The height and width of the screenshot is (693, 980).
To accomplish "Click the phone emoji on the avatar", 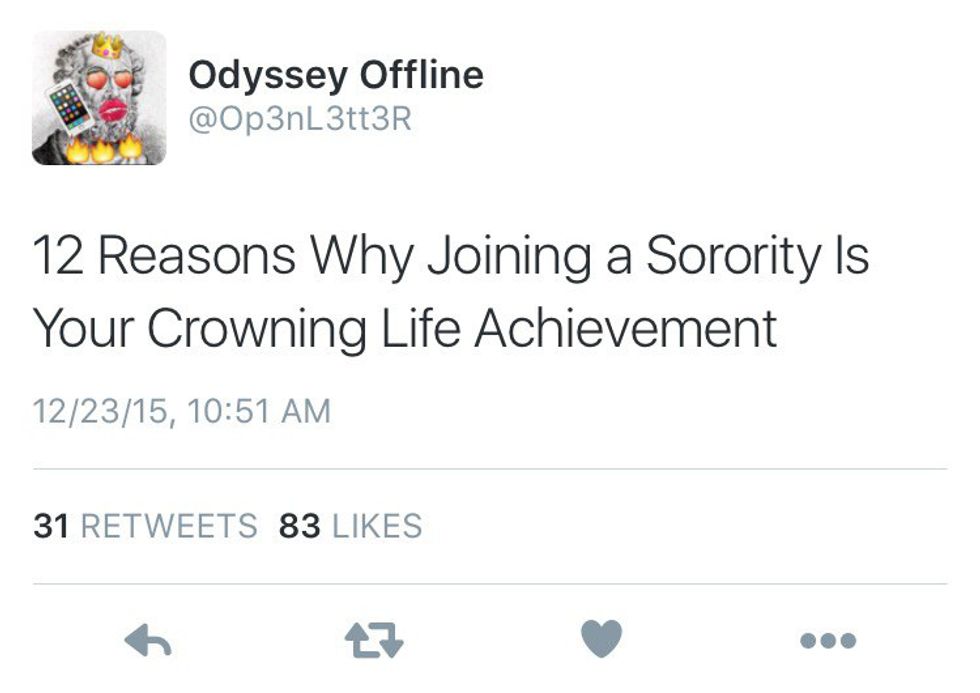I will tap(70, 107).
